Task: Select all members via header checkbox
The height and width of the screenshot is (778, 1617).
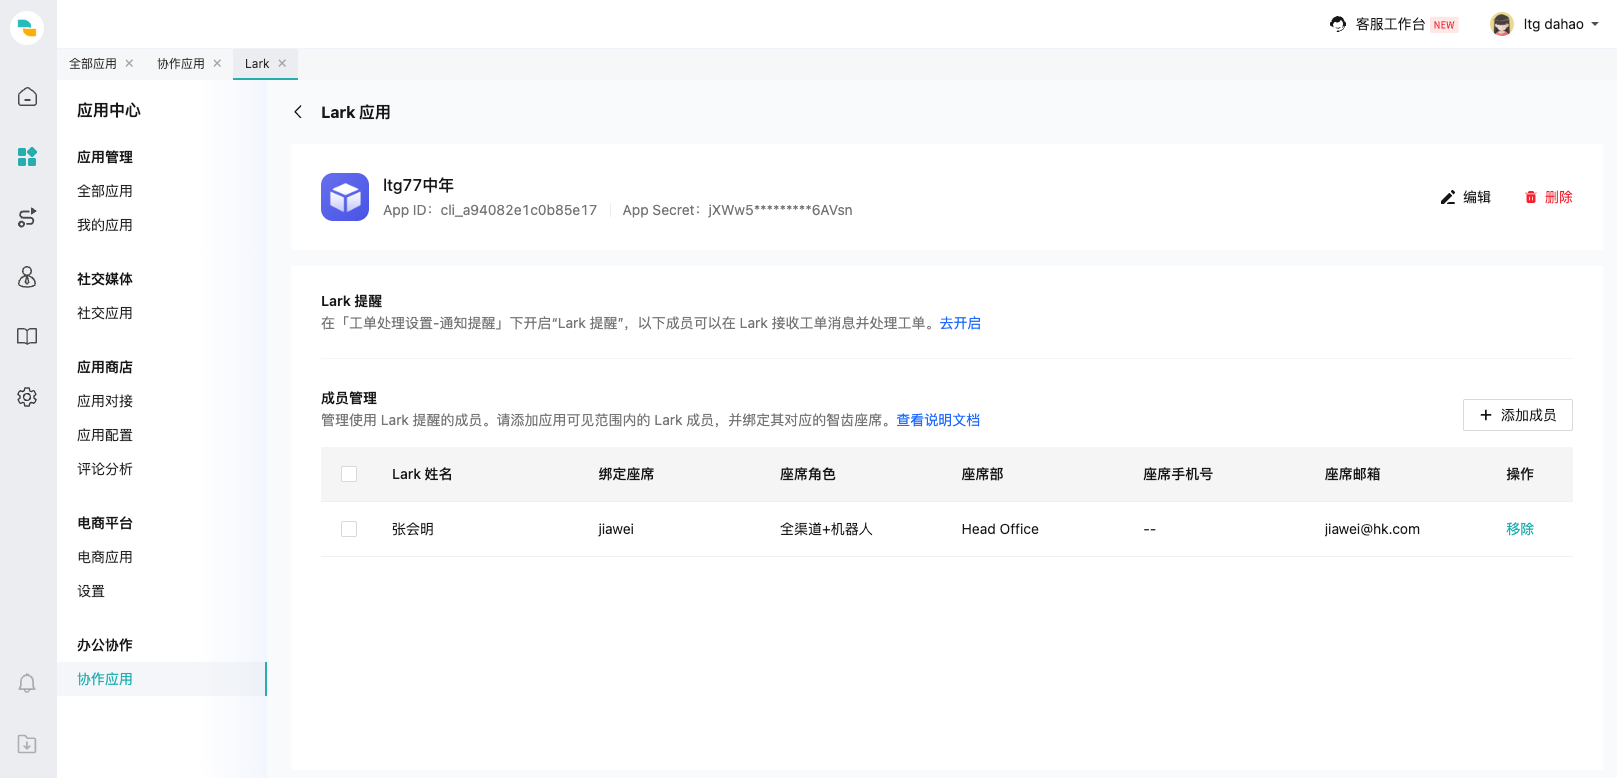Action: 349,474
